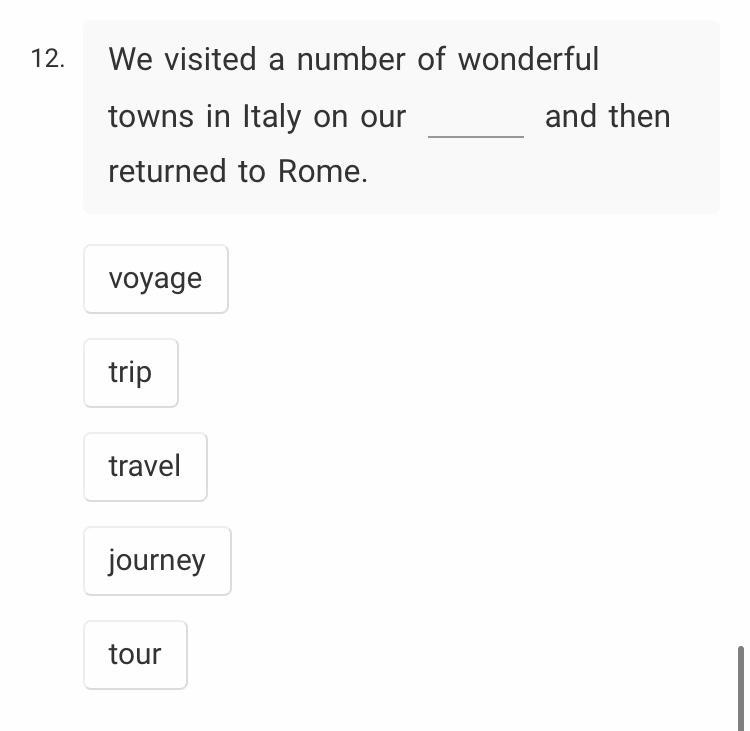This screenshot has height=731, width=750.
Task: Pick the 'travel' answer option
Action: point(145,466)
